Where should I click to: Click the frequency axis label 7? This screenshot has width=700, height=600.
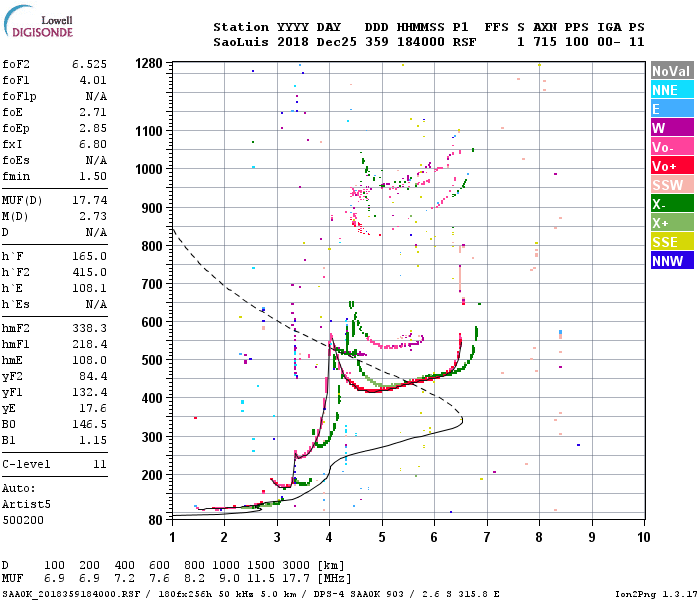[x=487, y=537]
